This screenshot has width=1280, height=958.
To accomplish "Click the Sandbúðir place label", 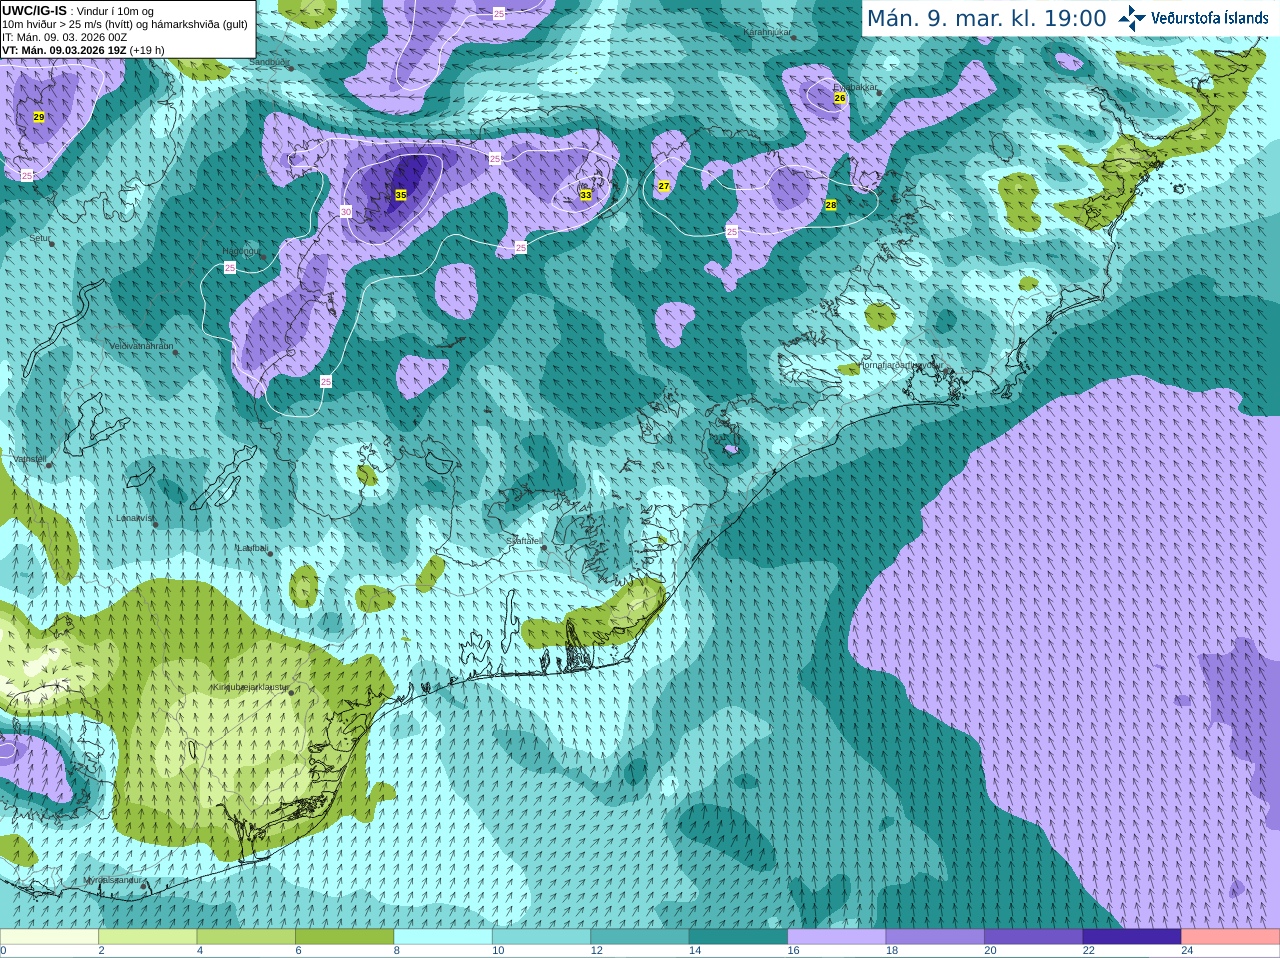I will pos(268,62).
